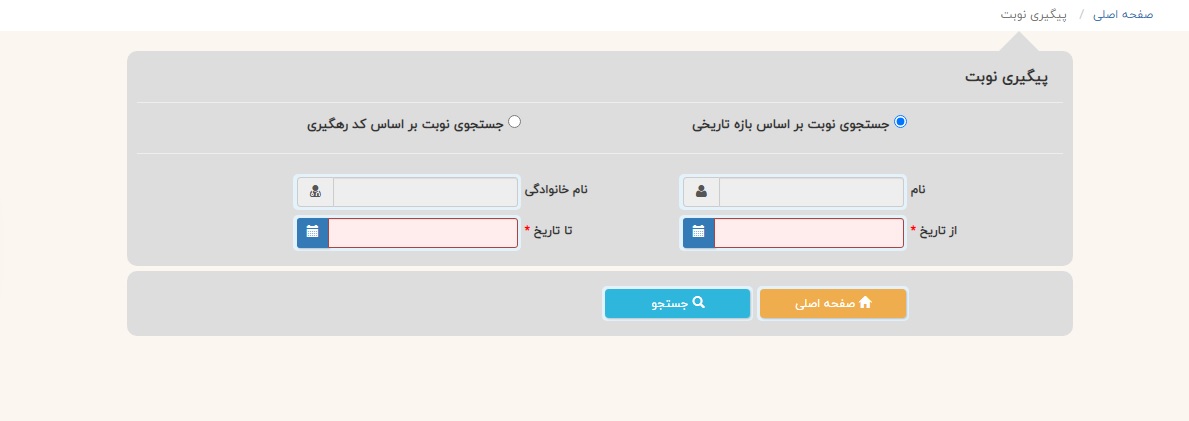The width and height of the screenshot is (1189, 421).
Task: Click the پیگیری نوبت panel heading
Action: (x=1005, y=77)
